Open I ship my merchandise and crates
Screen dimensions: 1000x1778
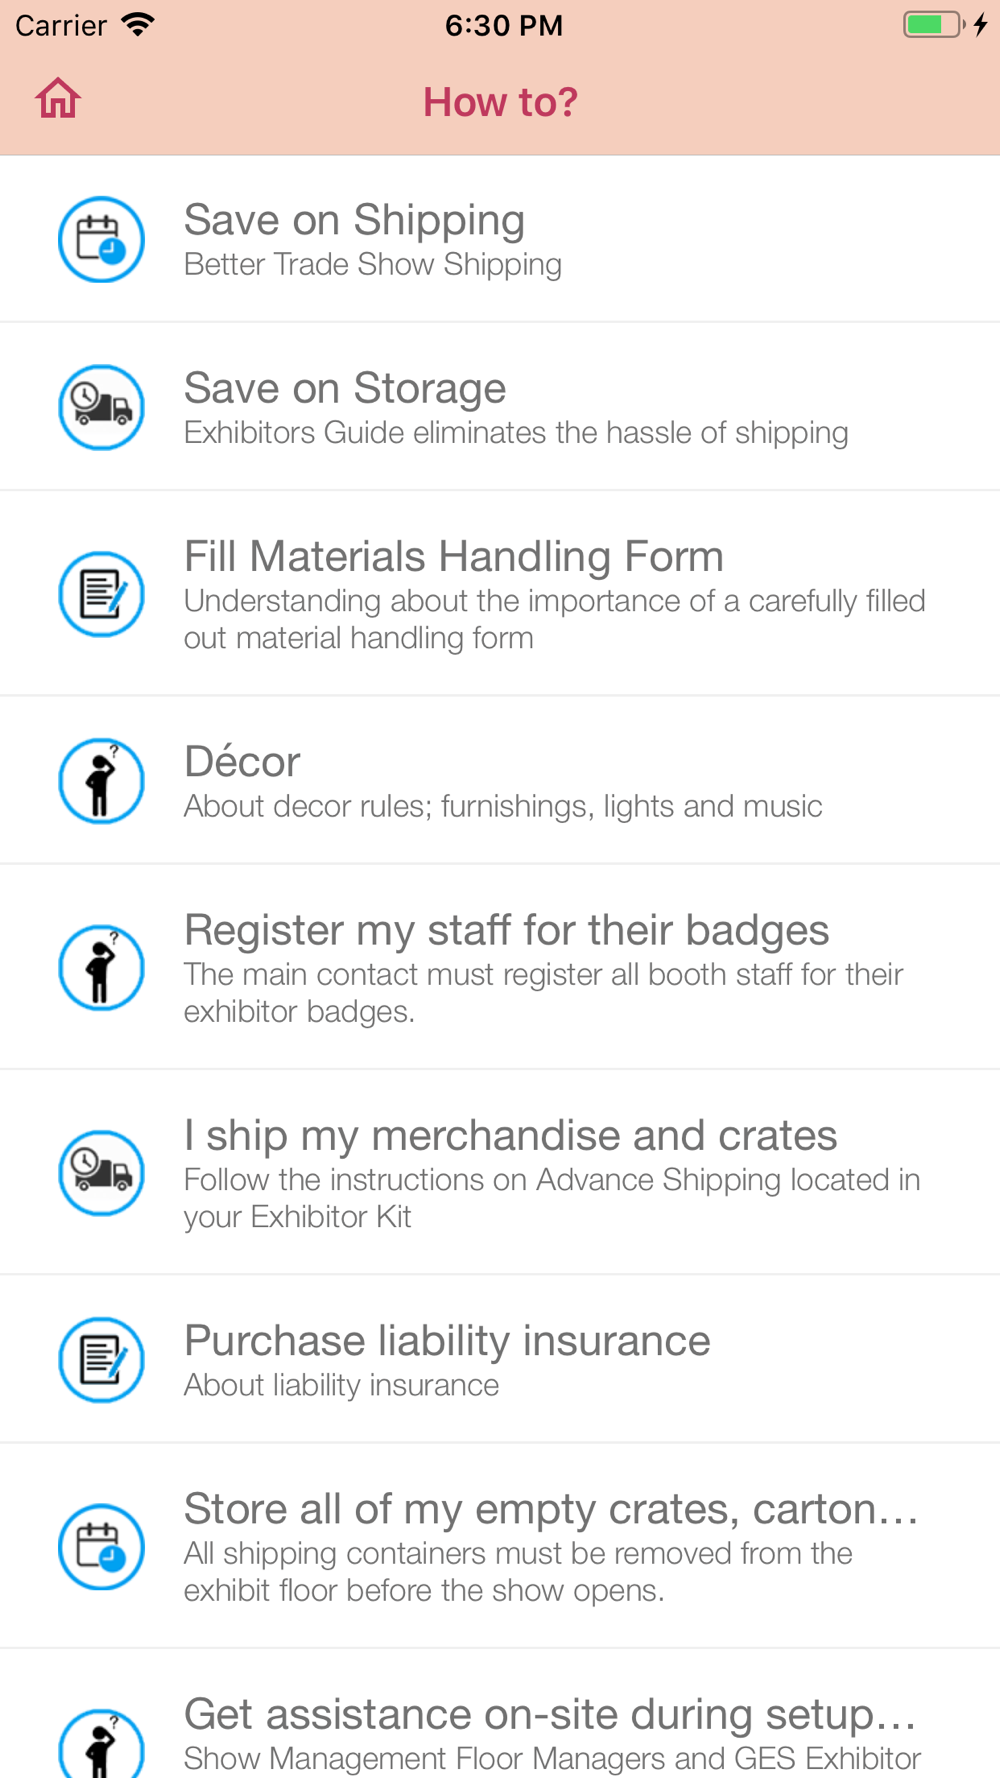click(x=500, y=1173)
